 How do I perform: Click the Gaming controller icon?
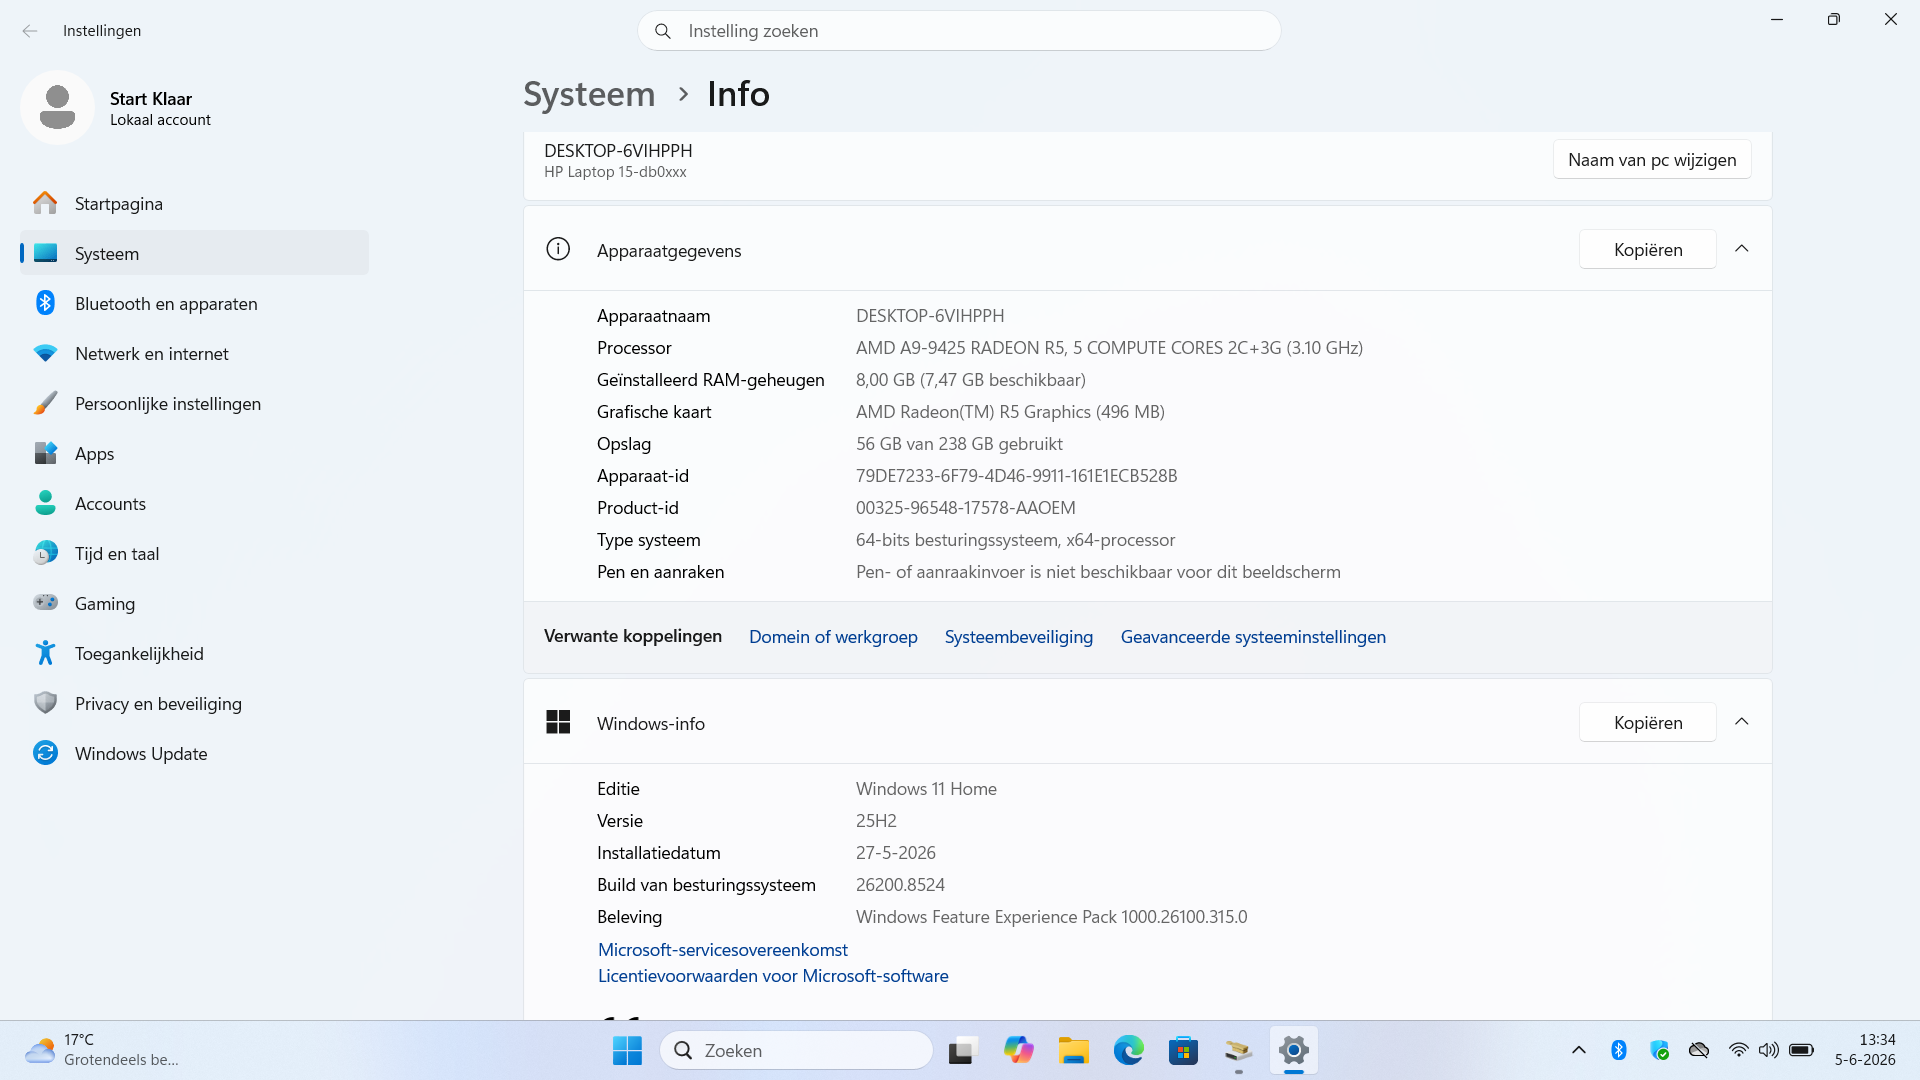pyautogui.click(x=45, y=603)
